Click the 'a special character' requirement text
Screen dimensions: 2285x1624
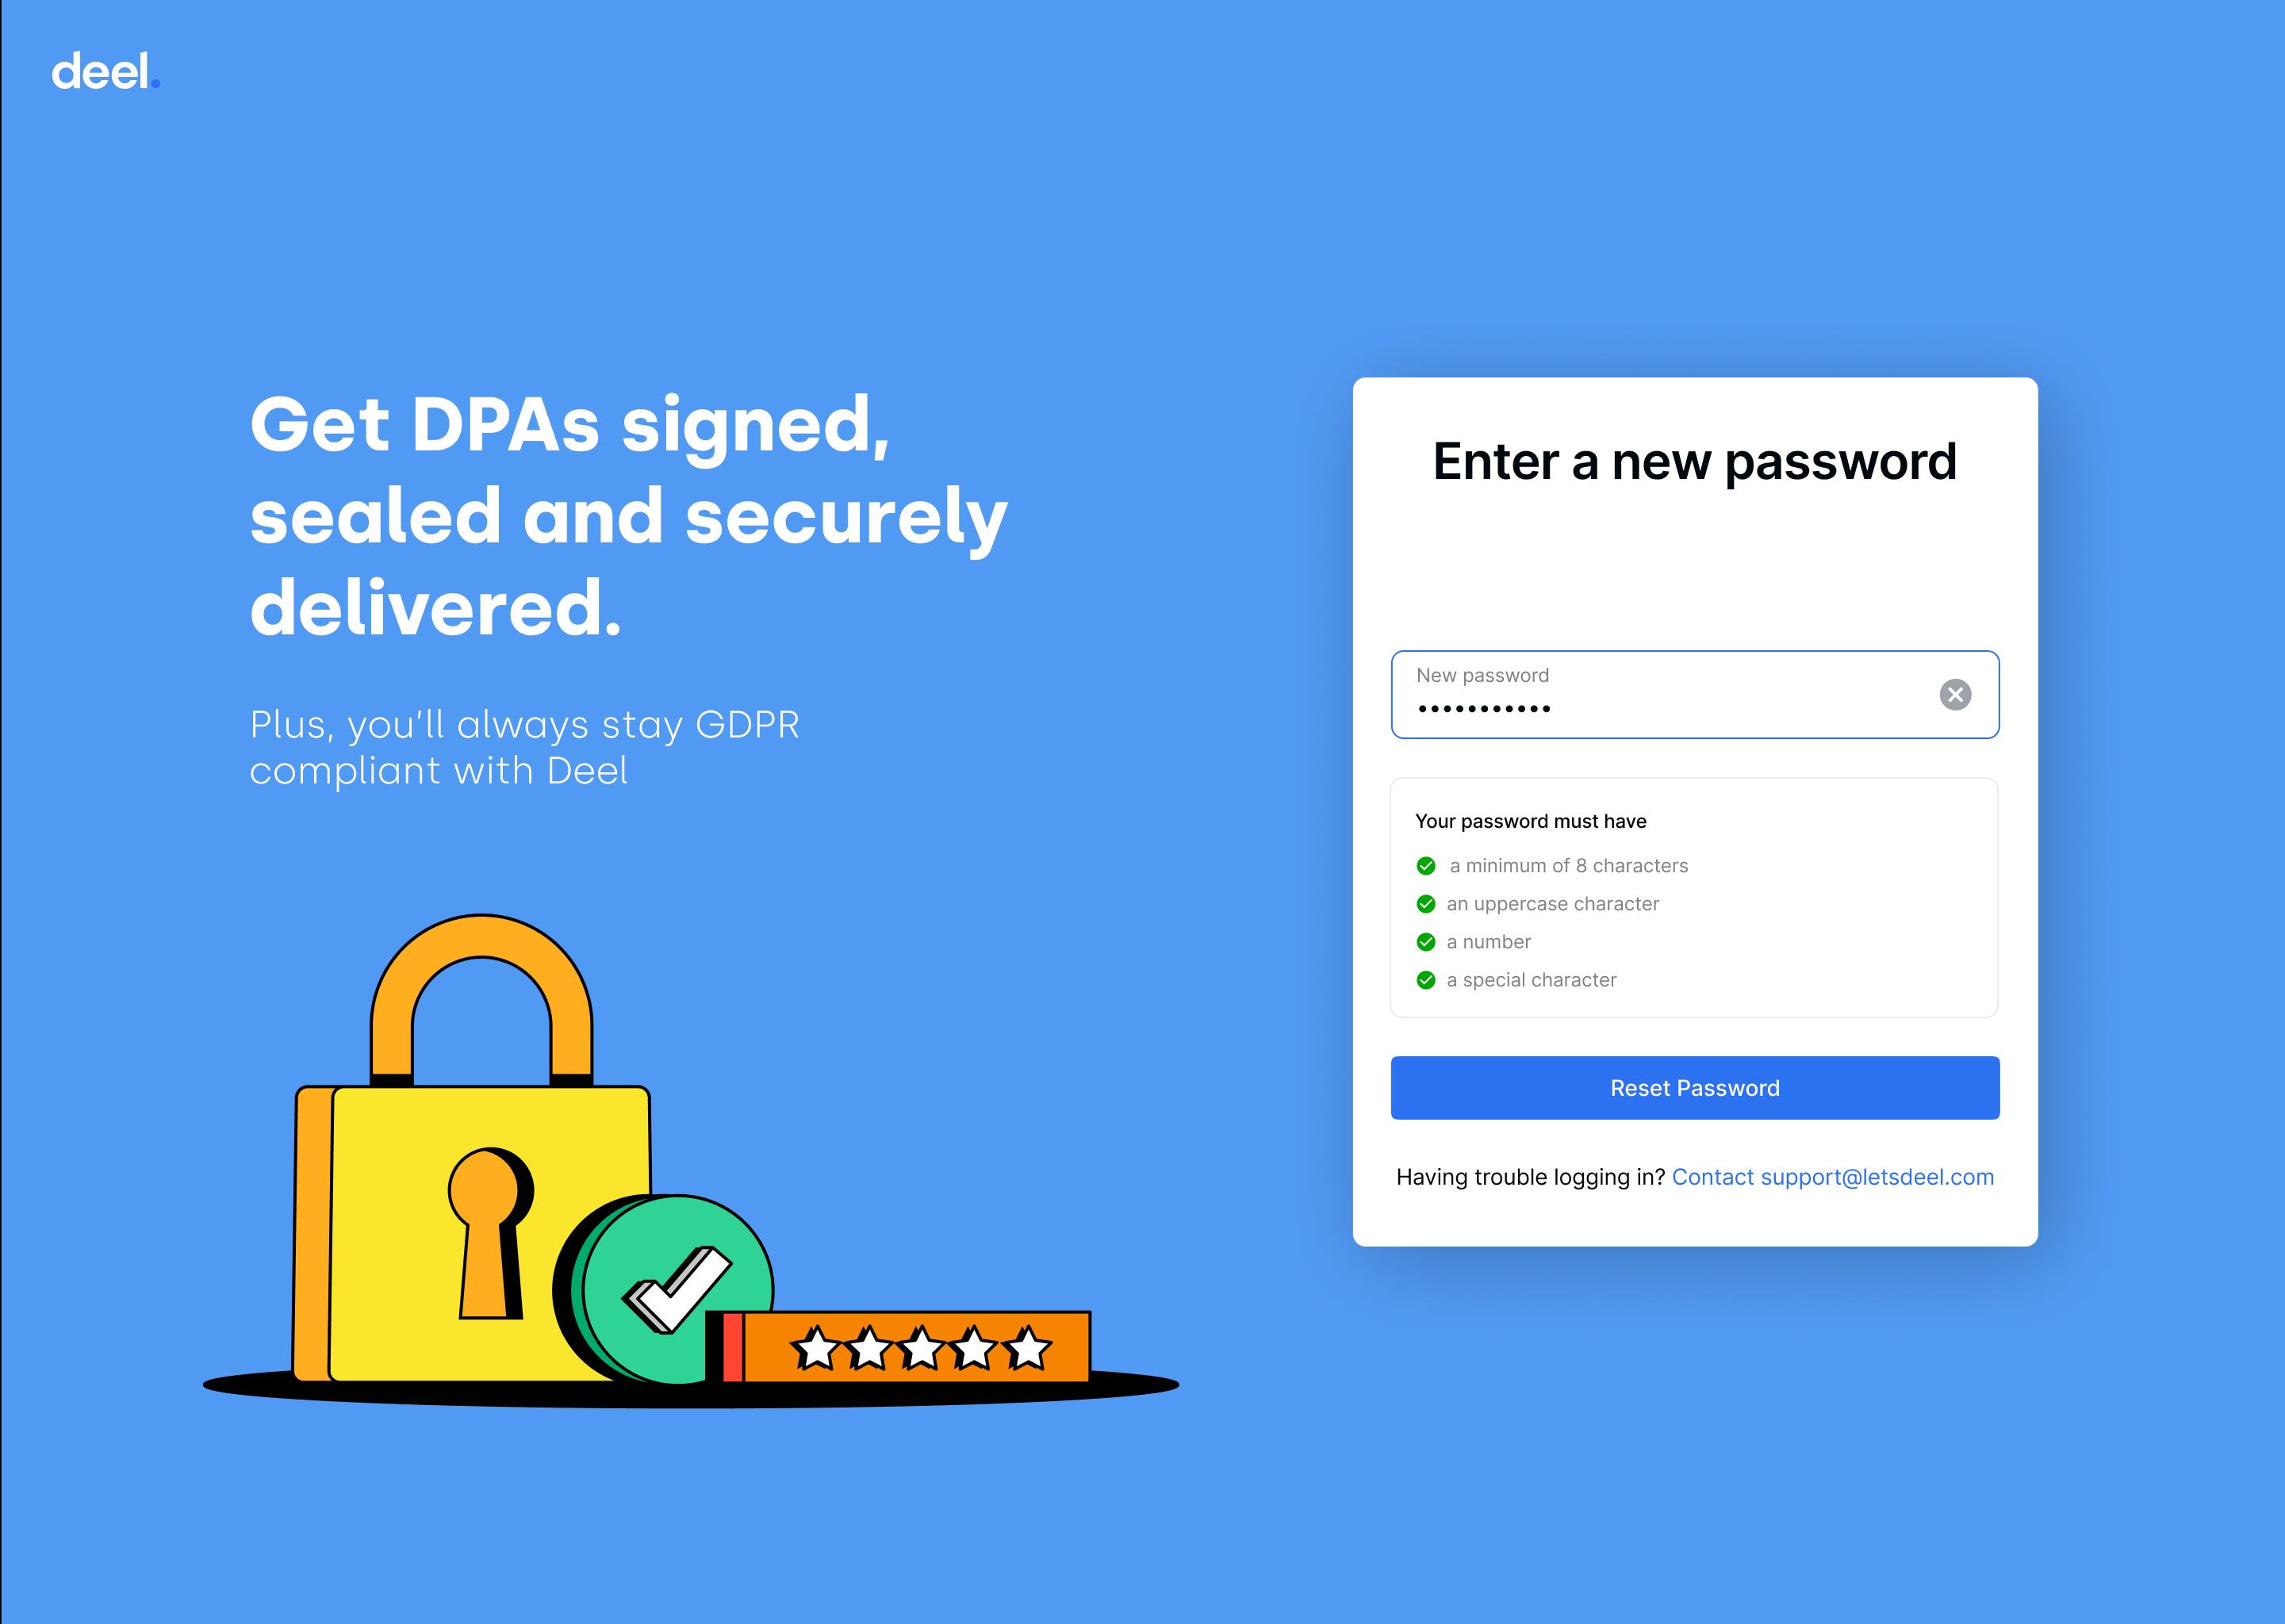tap(1531, 980)
